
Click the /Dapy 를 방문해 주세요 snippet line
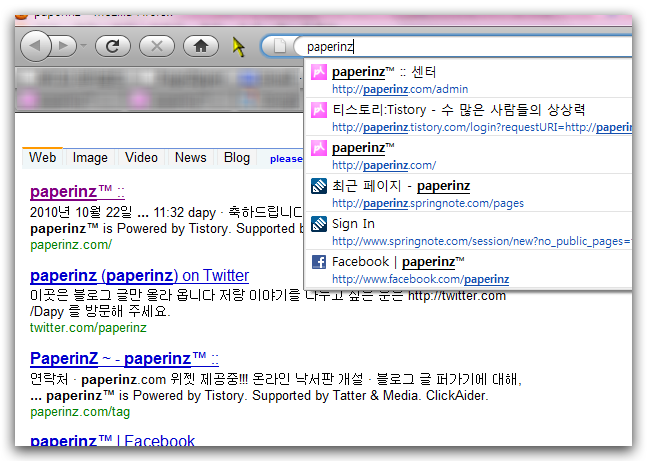pyautogui.click(x=100, y=311)
